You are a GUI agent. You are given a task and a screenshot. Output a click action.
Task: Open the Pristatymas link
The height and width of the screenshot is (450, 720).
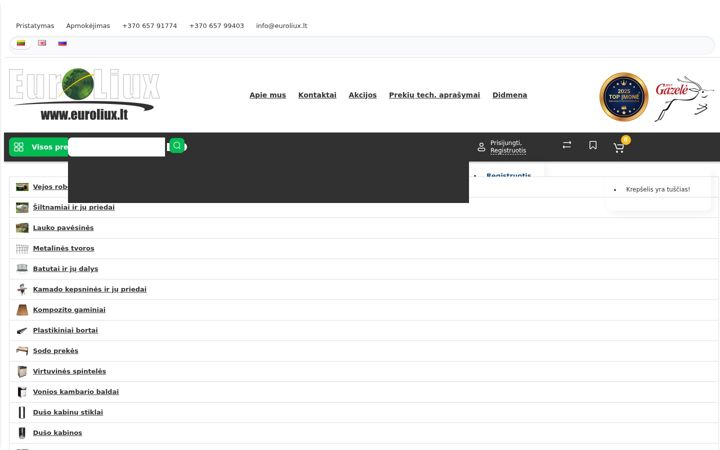pos(35,26)
